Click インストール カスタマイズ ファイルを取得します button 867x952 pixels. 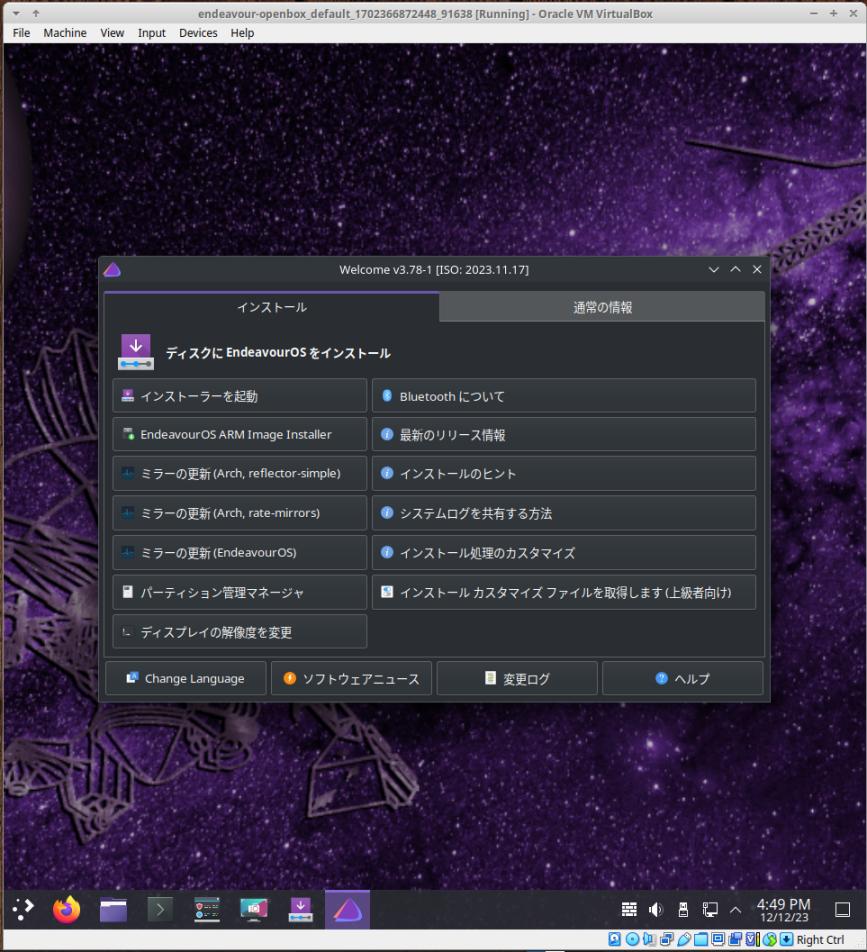[x=563, y=592]
